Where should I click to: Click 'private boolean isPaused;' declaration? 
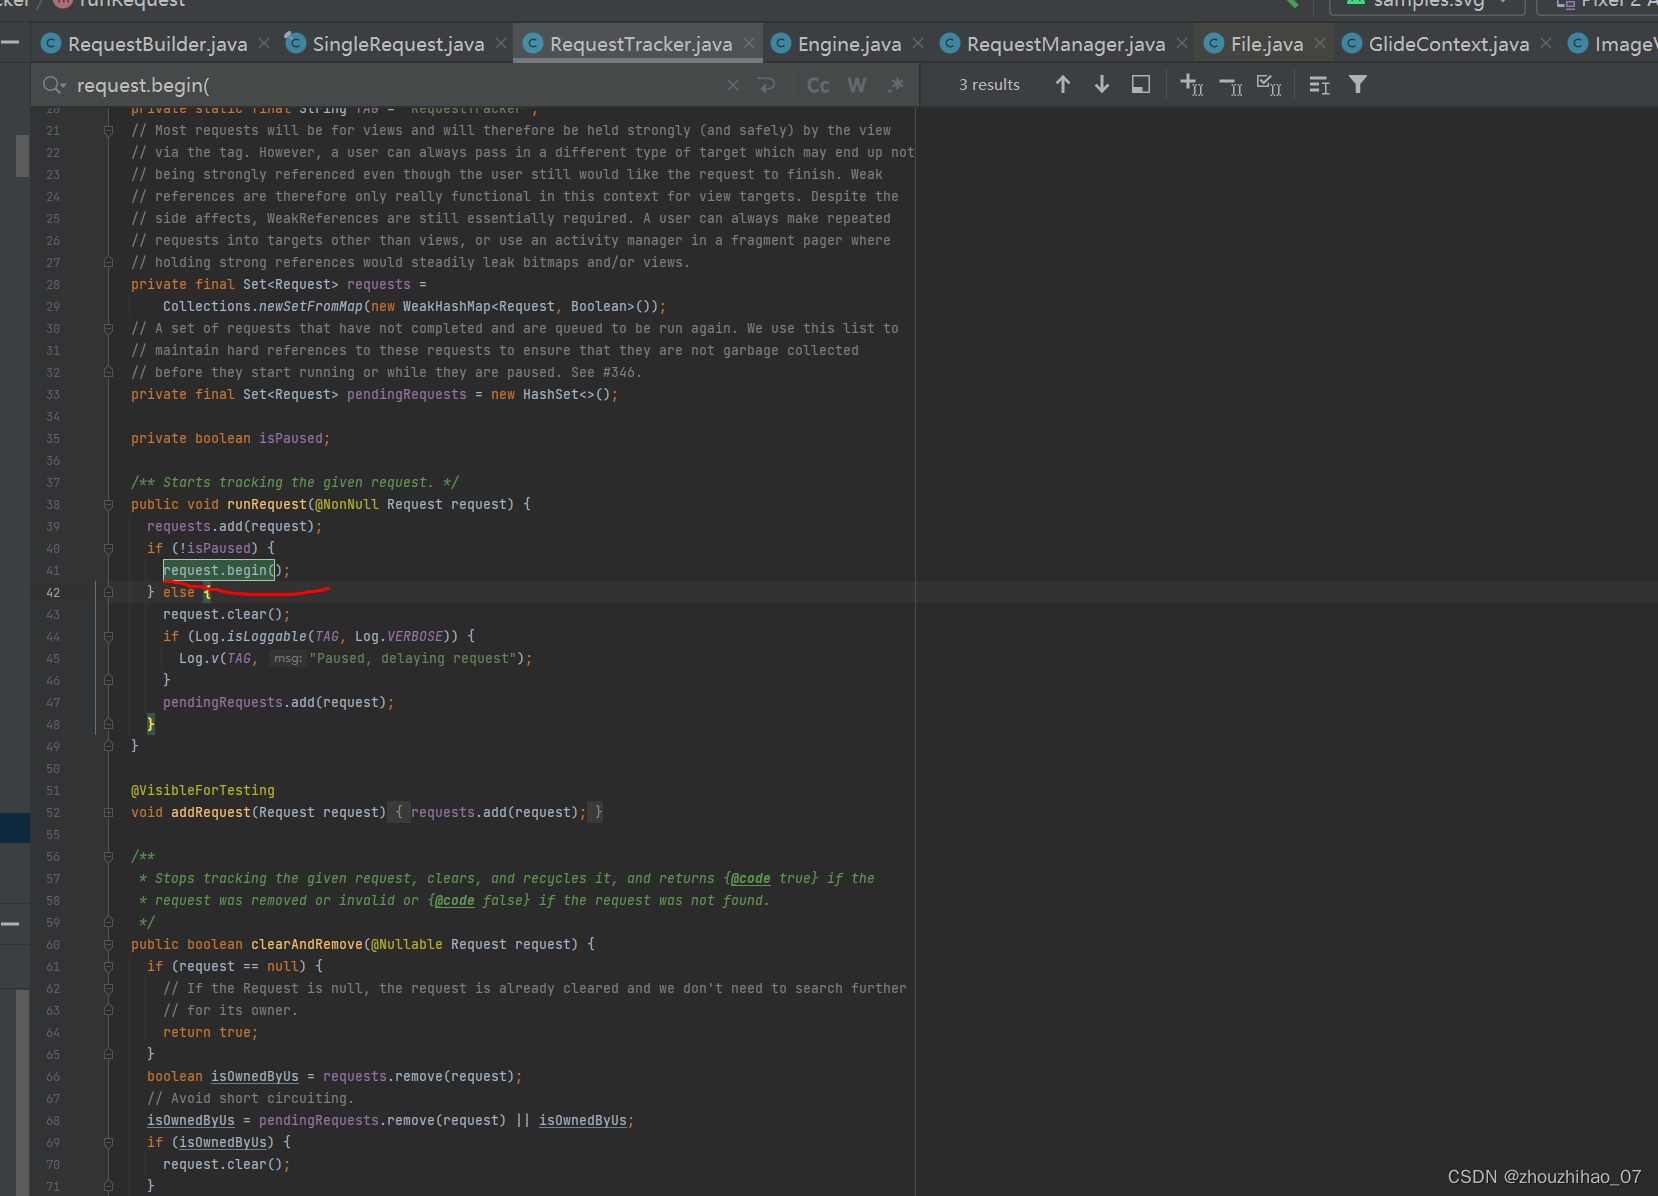[x=230, y=439]
